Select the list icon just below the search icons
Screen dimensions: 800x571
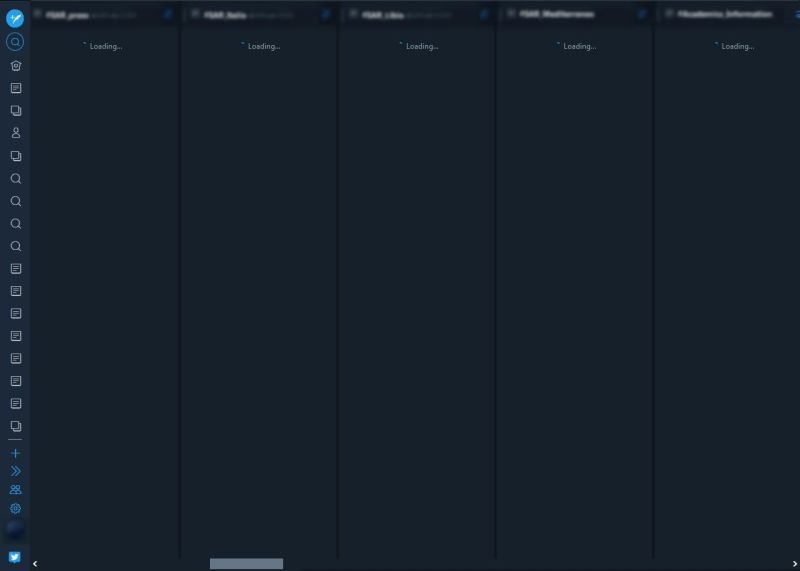coord(16,268)
